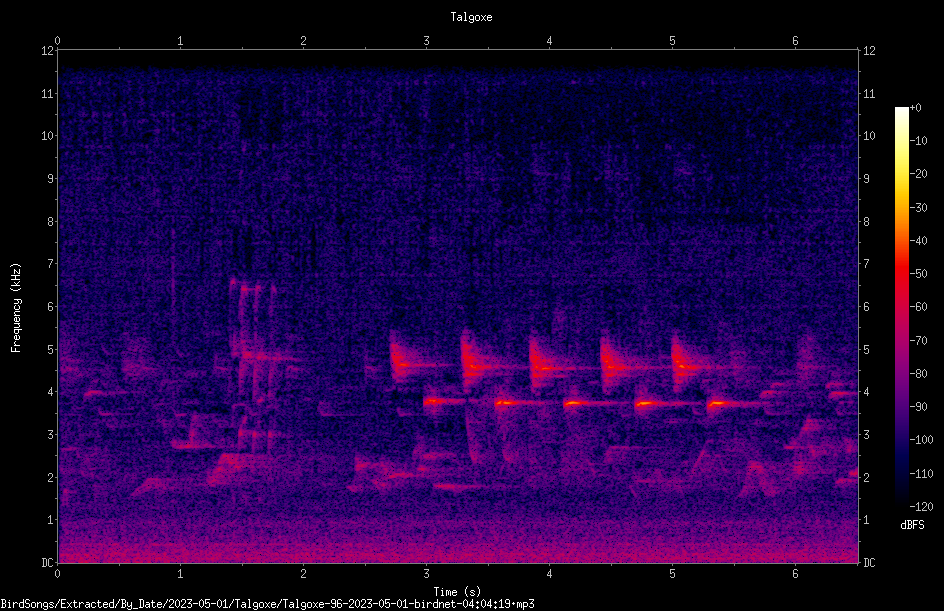Viewport: 944px width, 611px height.
Task: Click the vertical burst near 1.5 seconds
Action: click(252, 364)
